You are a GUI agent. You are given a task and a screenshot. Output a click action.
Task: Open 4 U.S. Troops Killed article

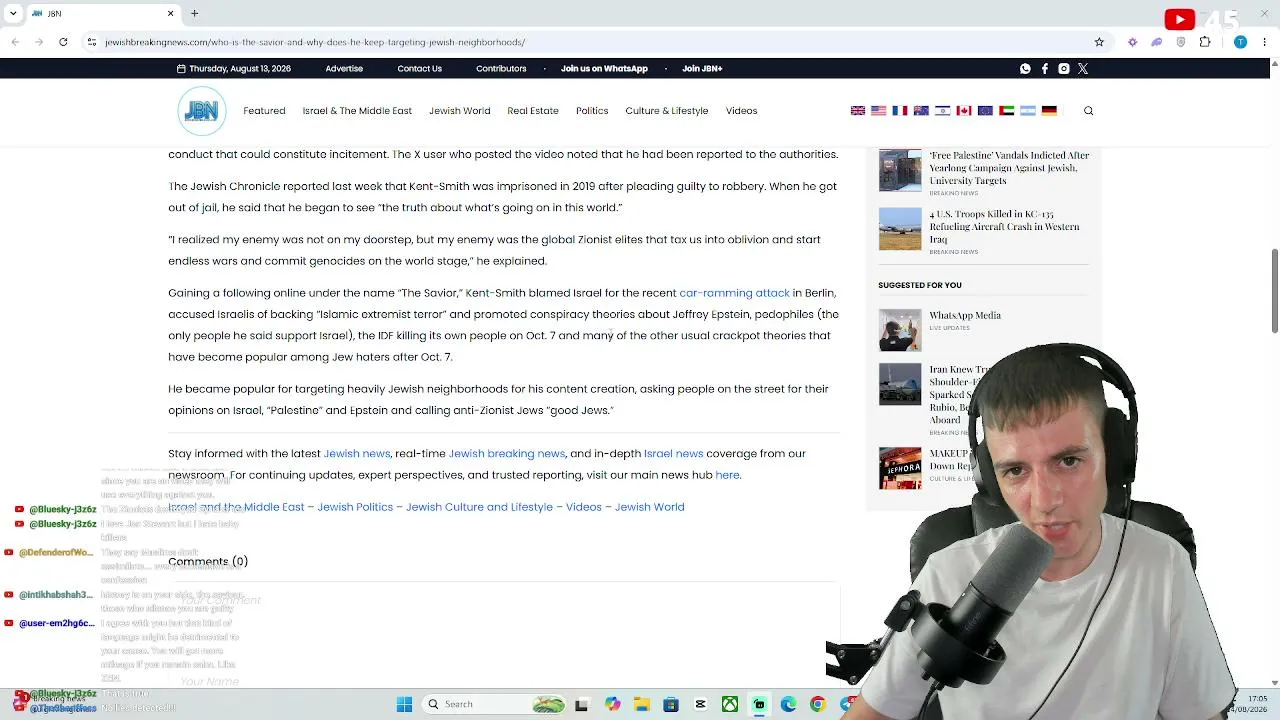coord(1004,226)
